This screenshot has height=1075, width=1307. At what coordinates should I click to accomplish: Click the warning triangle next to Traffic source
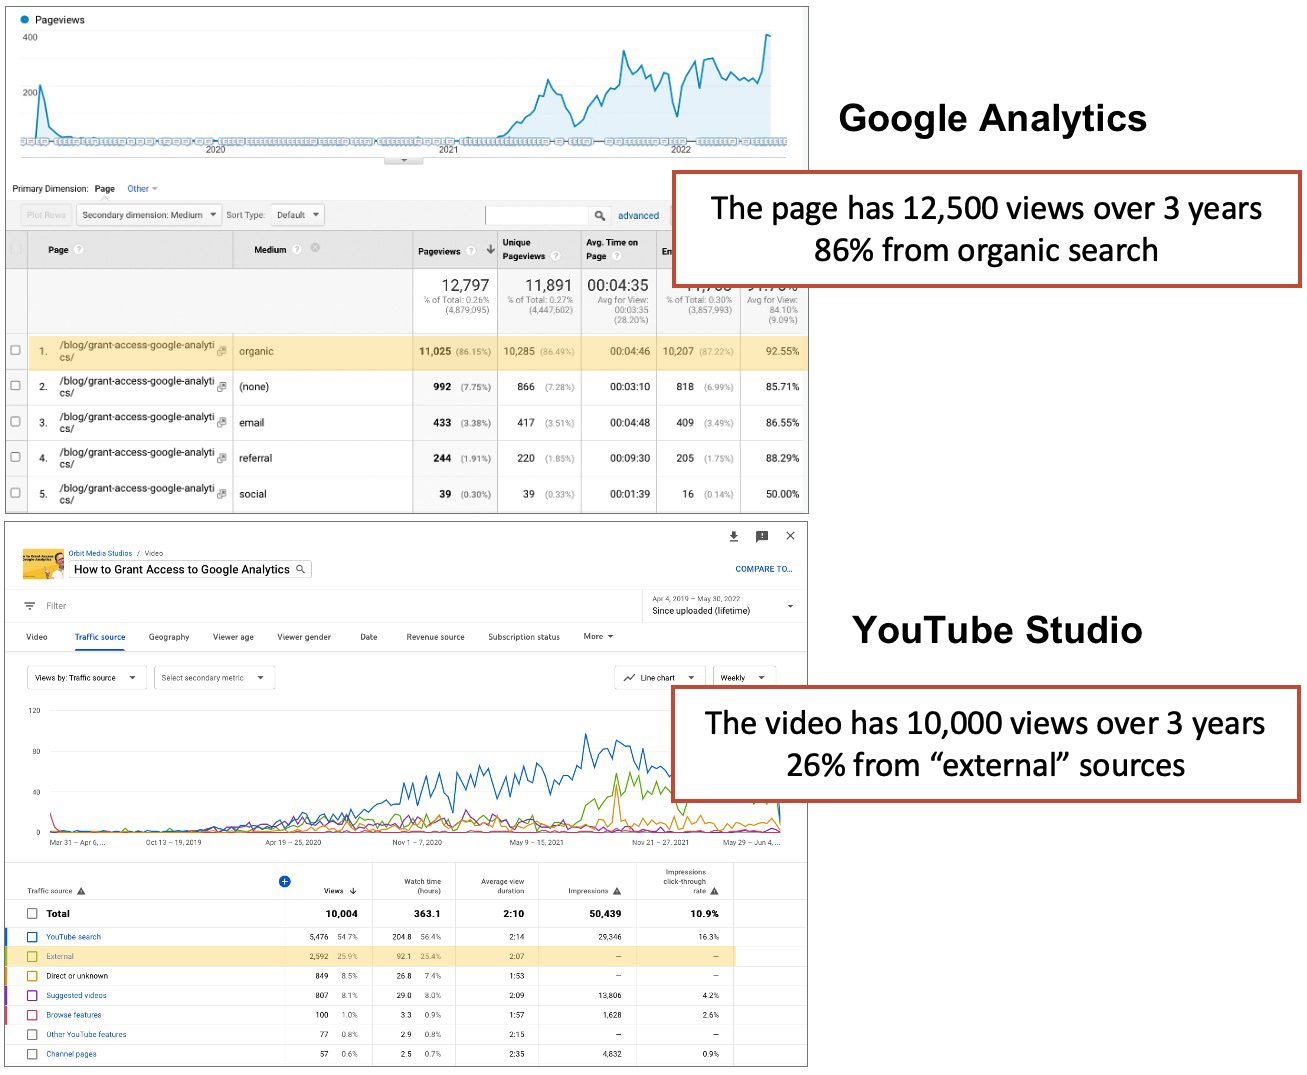81,891
